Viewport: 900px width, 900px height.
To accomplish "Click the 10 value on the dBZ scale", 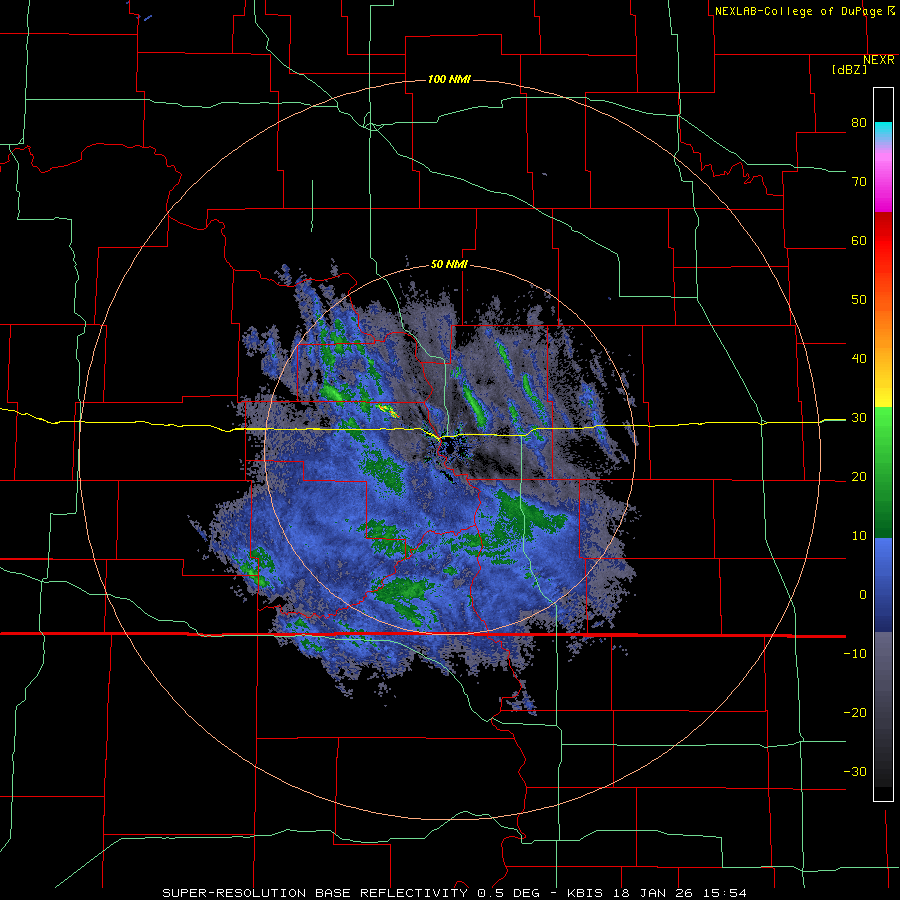I will [859, 536].
